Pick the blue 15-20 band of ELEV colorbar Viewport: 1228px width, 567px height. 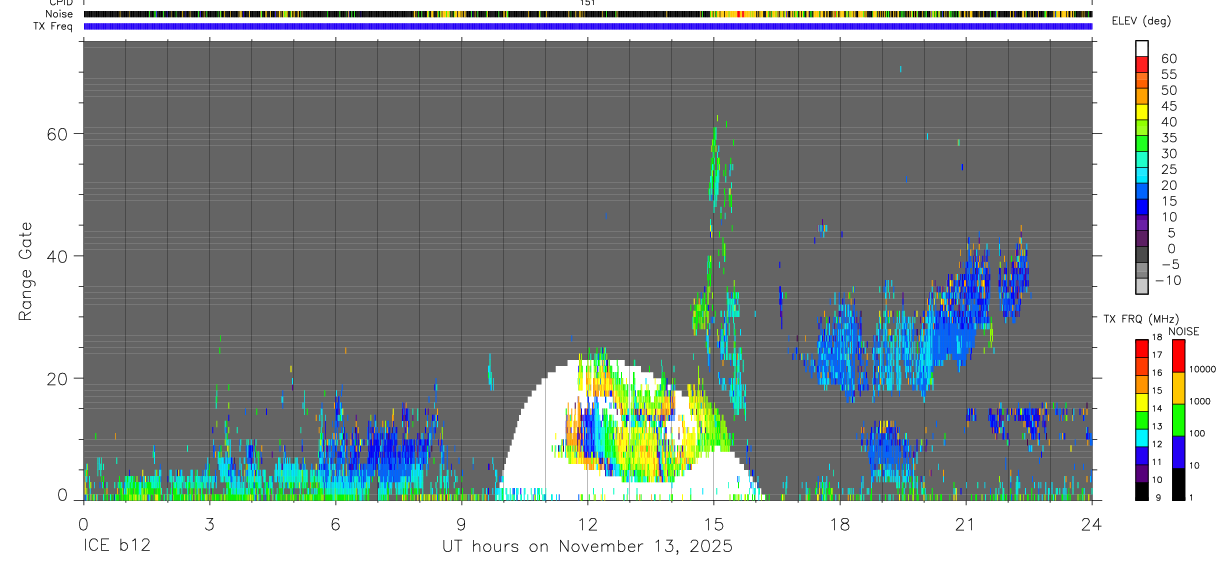tap(1142, 192)
